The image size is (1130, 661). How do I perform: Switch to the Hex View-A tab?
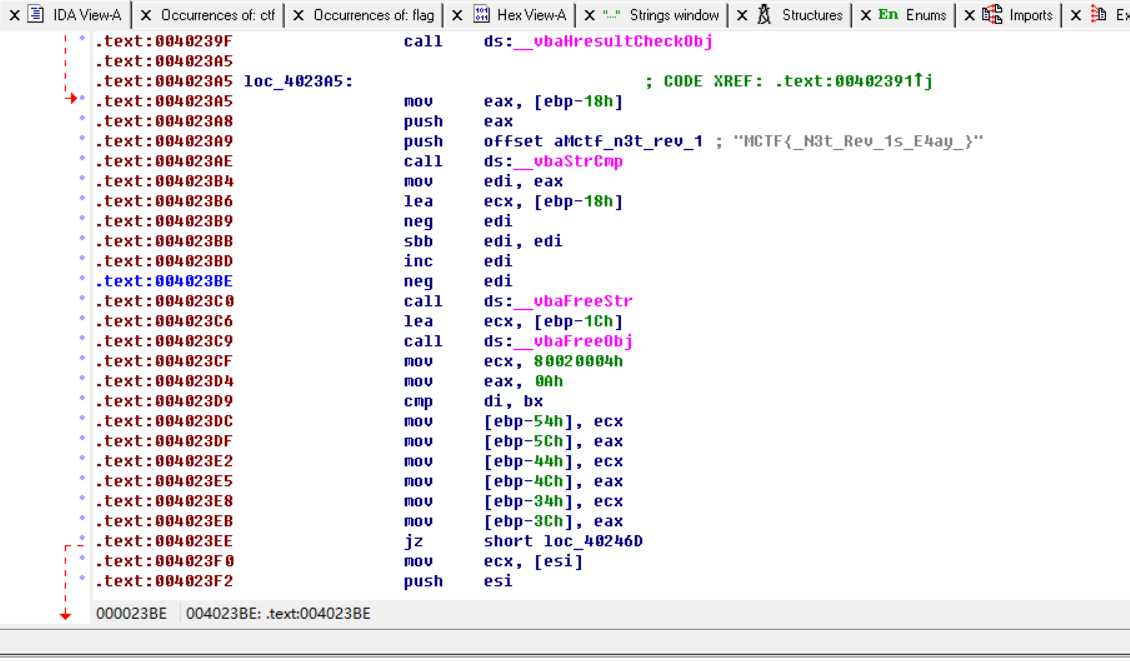[531, 14]
